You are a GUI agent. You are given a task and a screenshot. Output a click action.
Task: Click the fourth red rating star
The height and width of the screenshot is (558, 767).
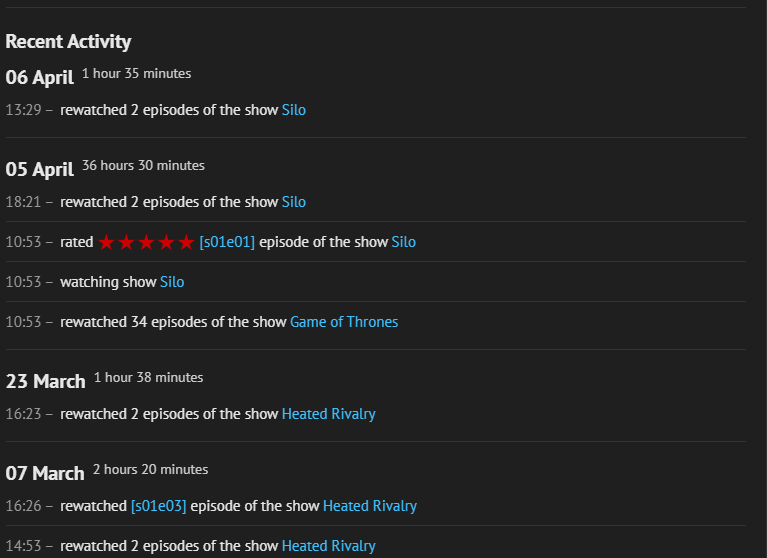pos(167,242)
